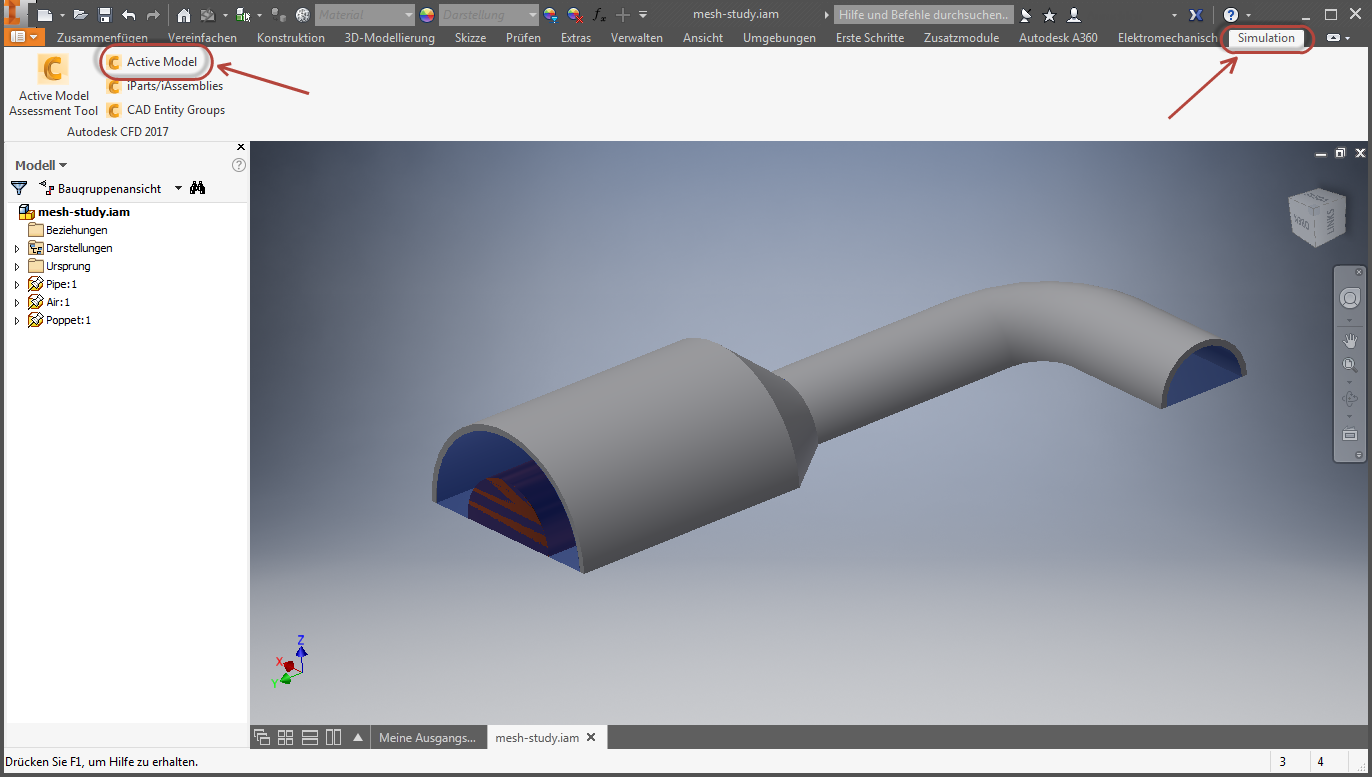Open the browser filter funnel icon
This screenshot has height=777, width=1372.
click(x=19, y=188)
